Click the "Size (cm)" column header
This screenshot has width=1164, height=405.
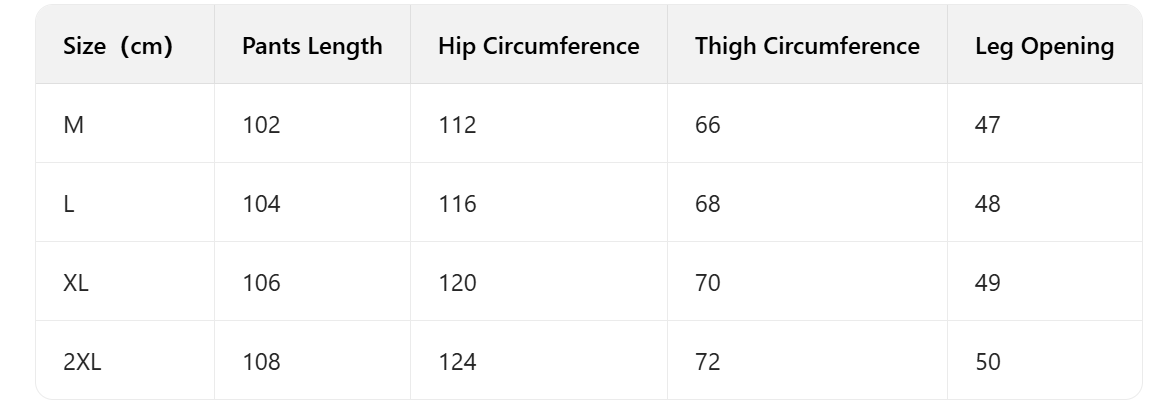pyautogui.click(x=118, y=46)
